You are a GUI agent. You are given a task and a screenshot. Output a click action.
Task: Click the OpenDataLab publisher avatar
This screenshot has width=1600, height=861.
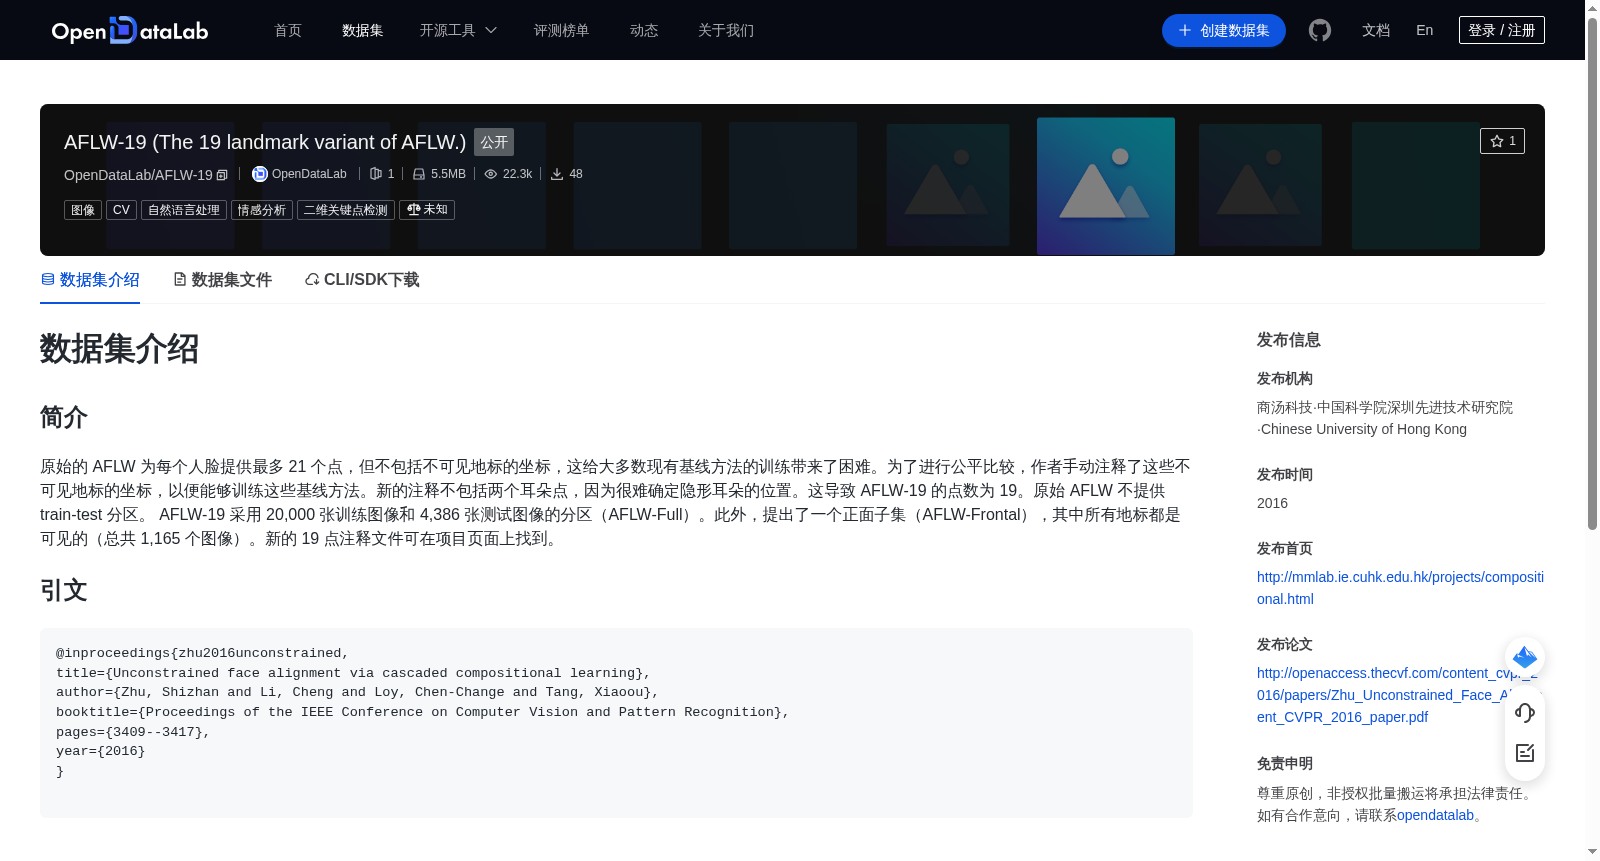(x=260, y=174)
